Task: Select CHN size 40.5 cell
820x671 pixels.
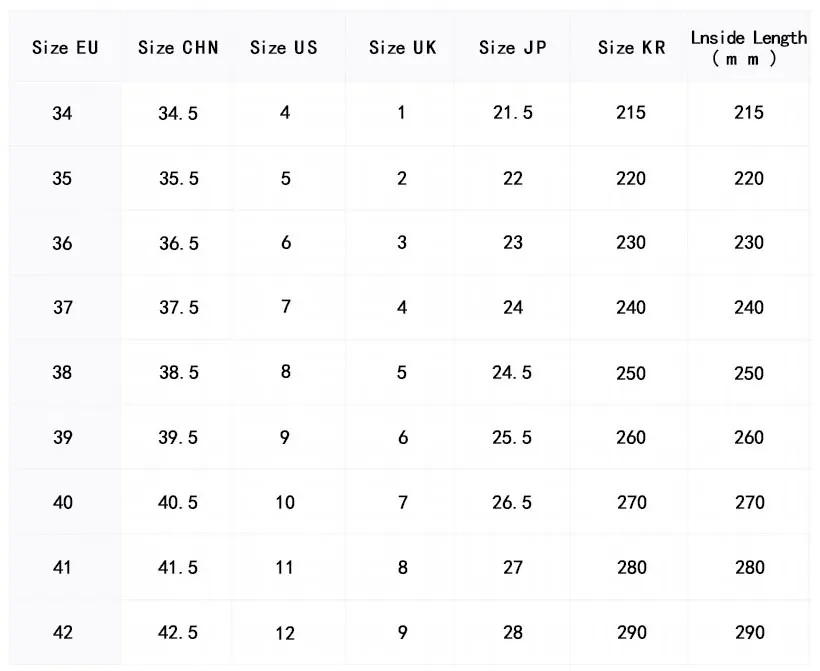Action: 178,502
